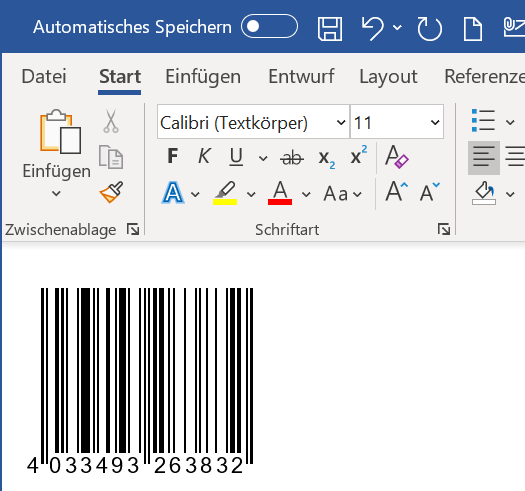Expand the font size dropdown arrow
The height and width of the screenshot is (491, 525).
(435, 123)
